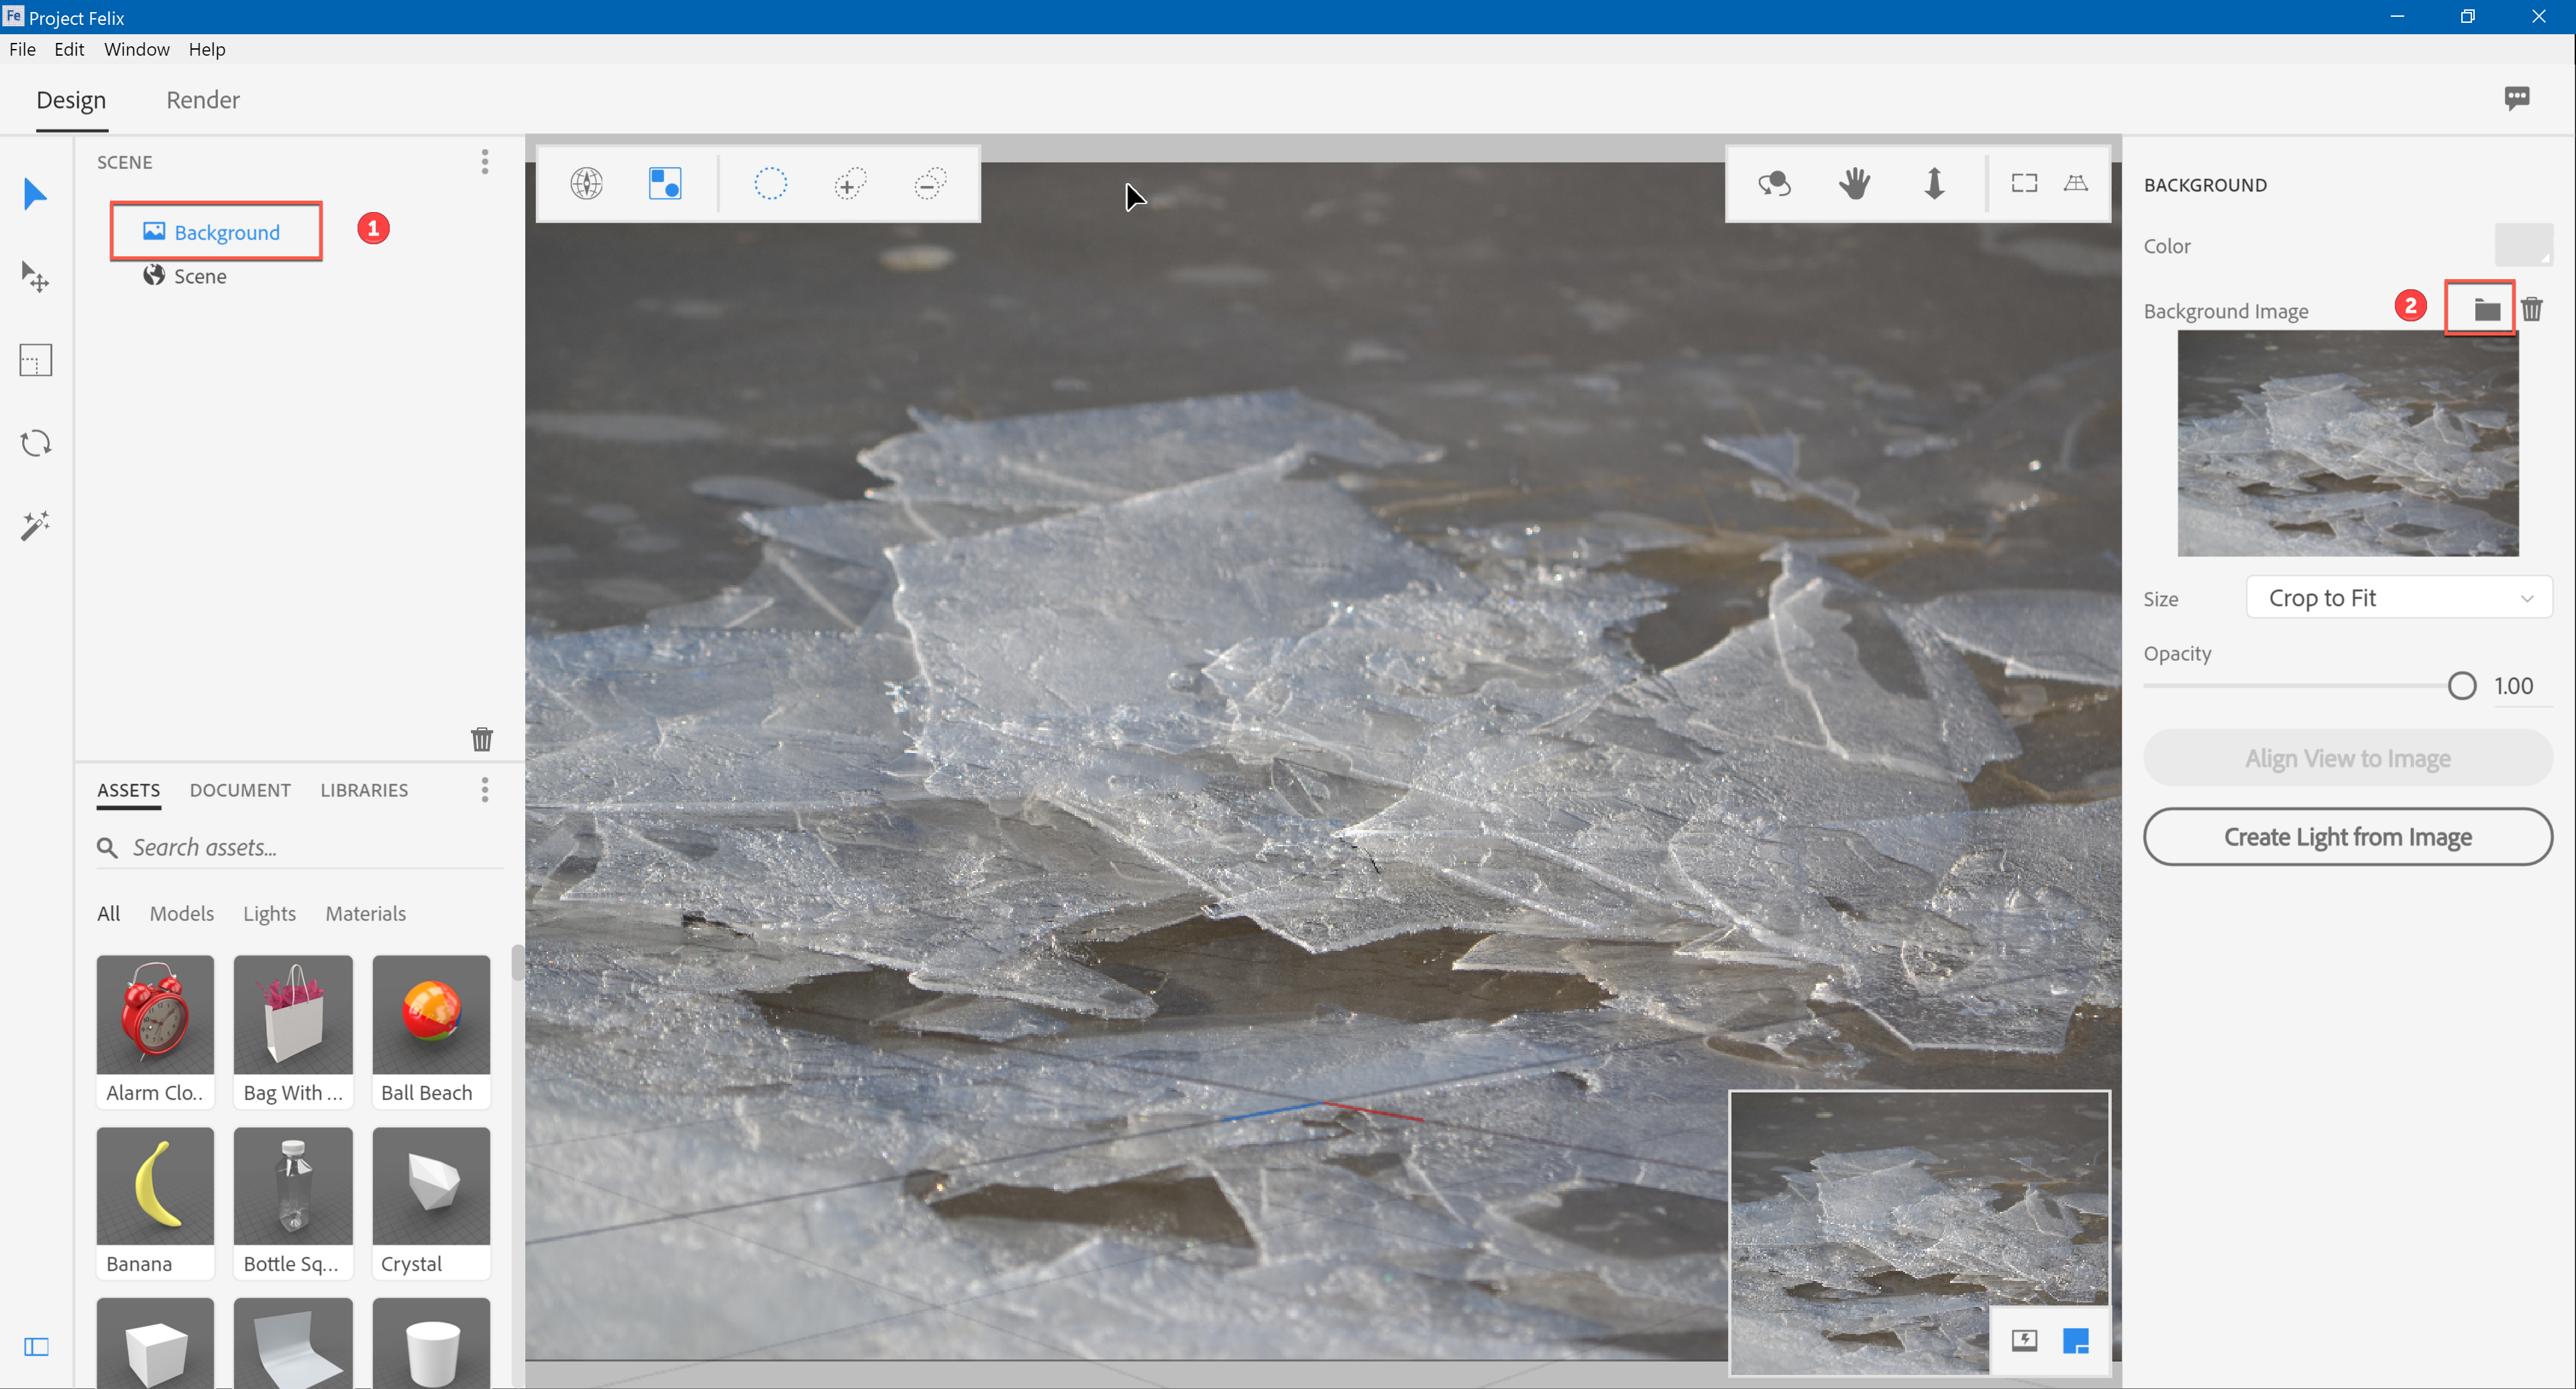This screenshot has height=1389, width=2576.
Task: Expand the Crop to Fit size dropdown
Action: [2399, 598]
